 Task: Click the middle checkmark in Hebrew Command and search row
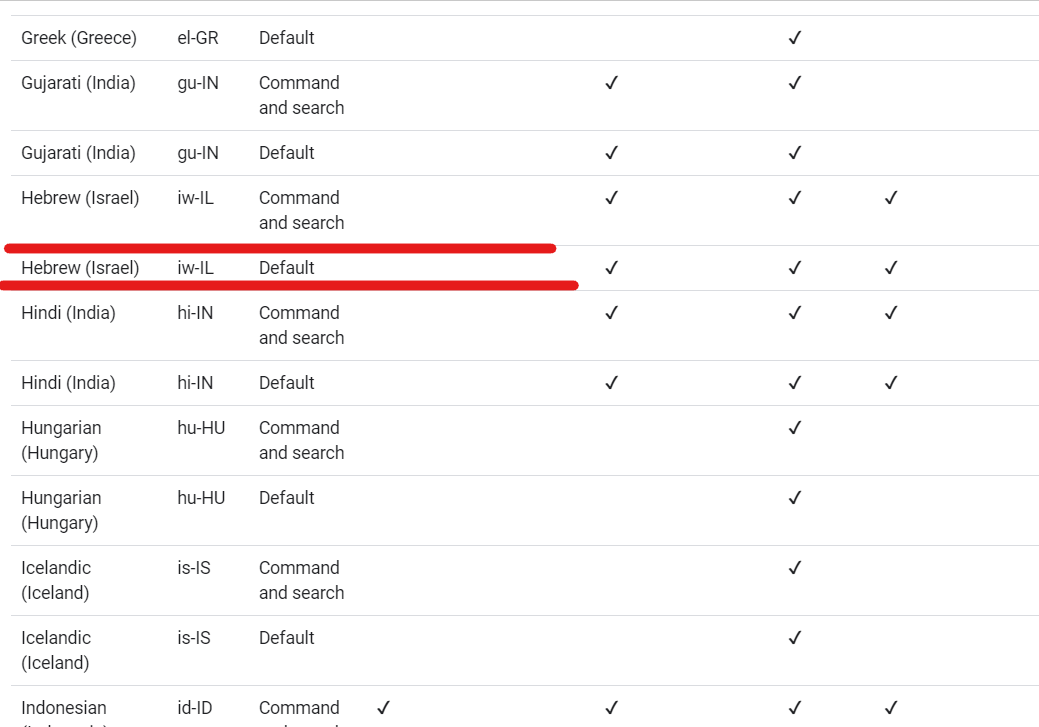pyautogui.click(x=795, y=198)
